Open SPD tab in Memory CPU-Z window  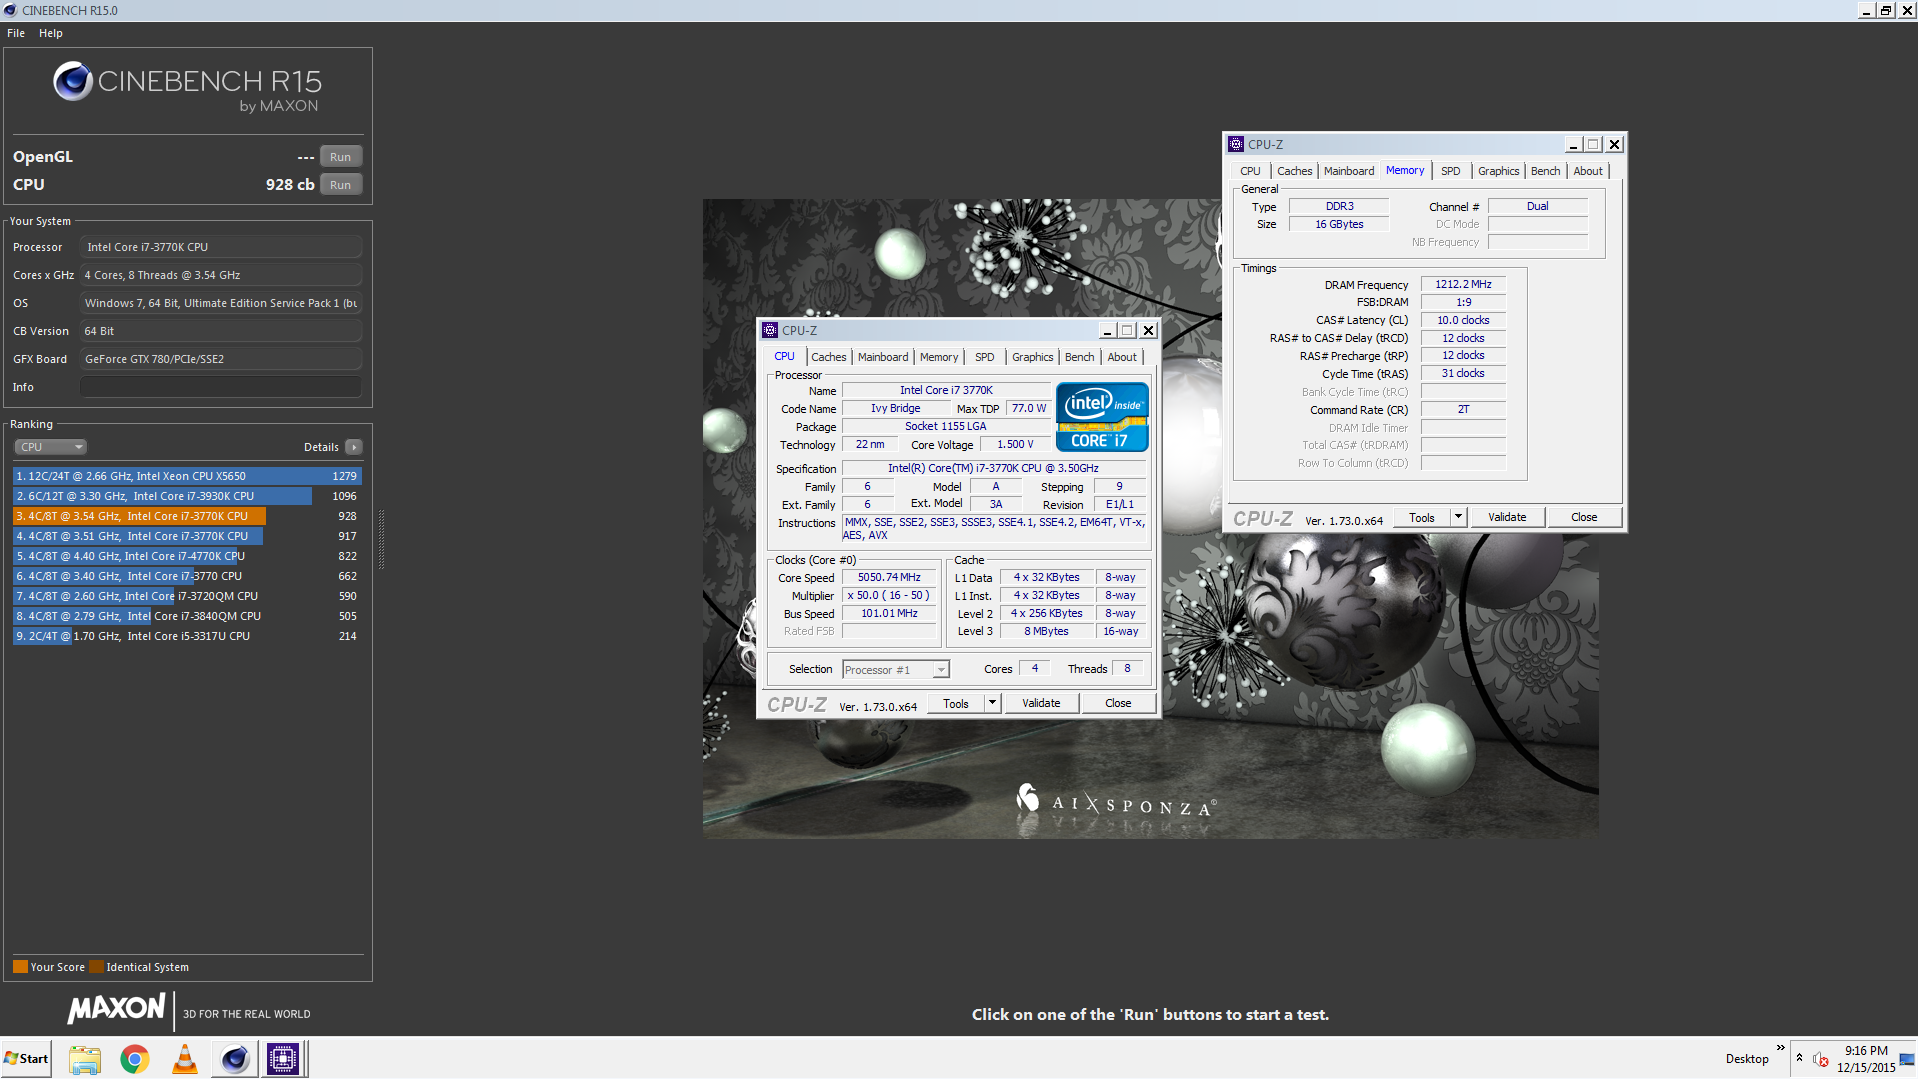pyautogui.click(x=1451, y=171)
